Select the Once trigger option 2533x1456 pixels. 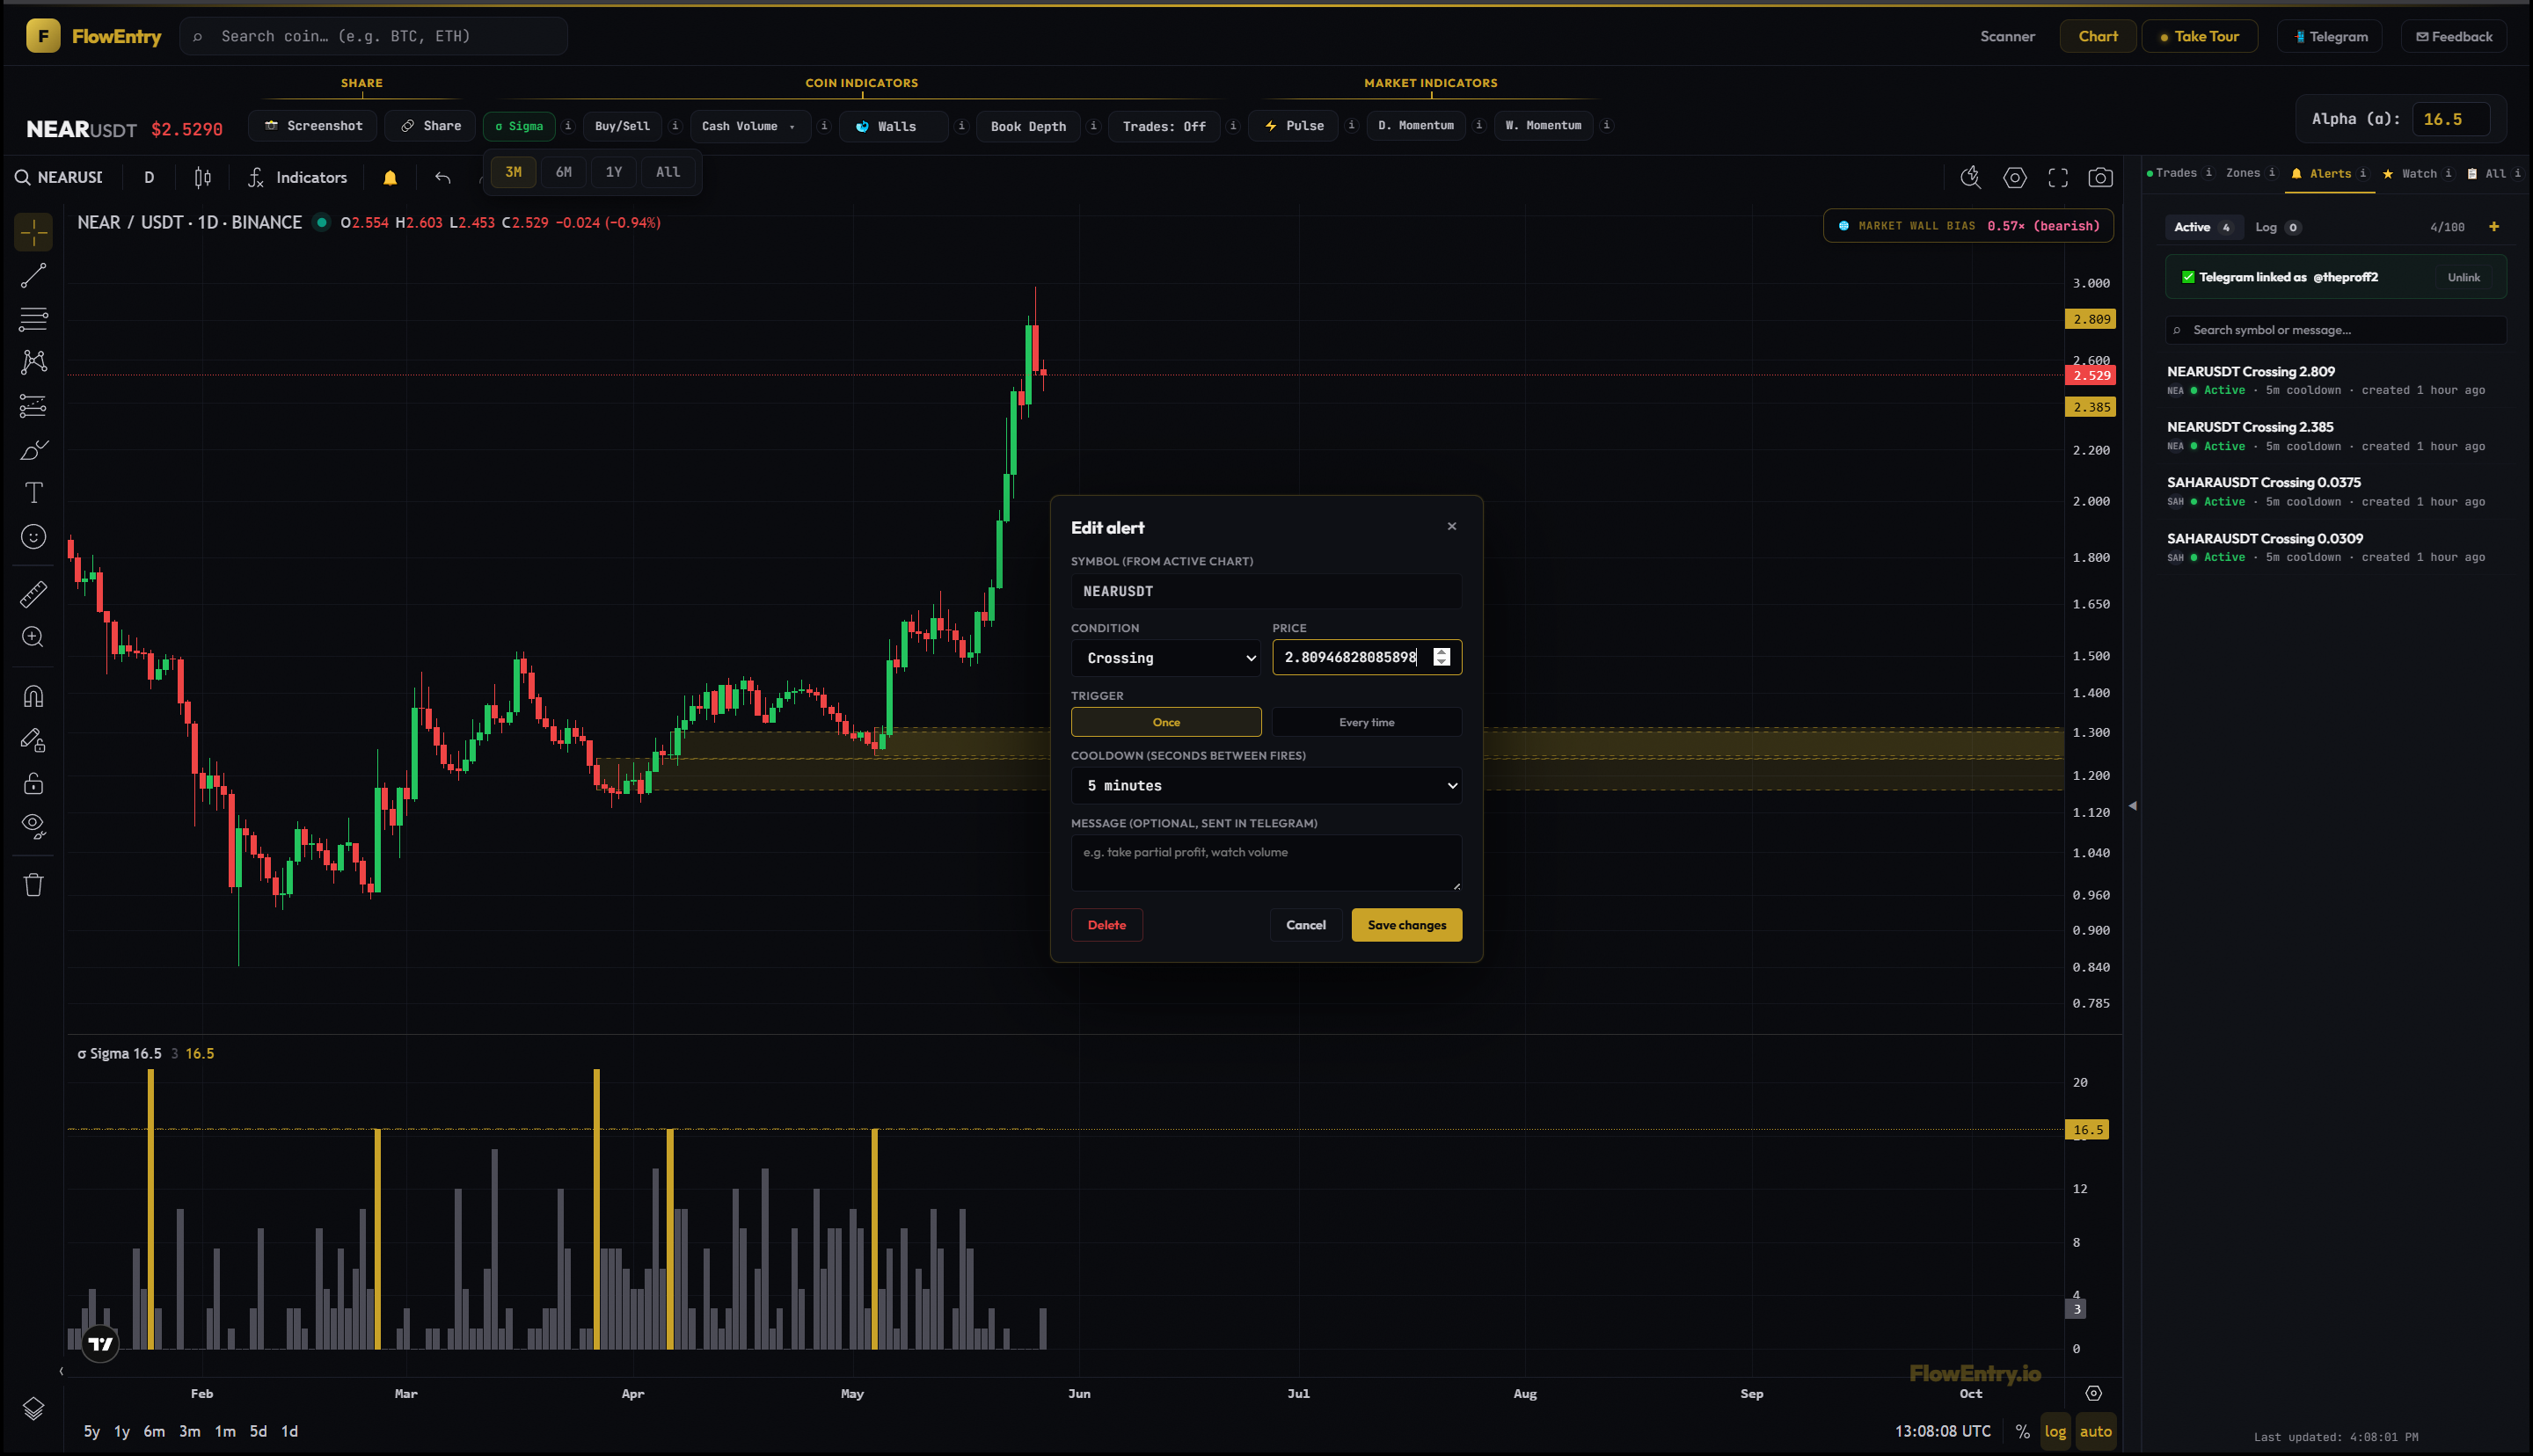[1166, 722]
